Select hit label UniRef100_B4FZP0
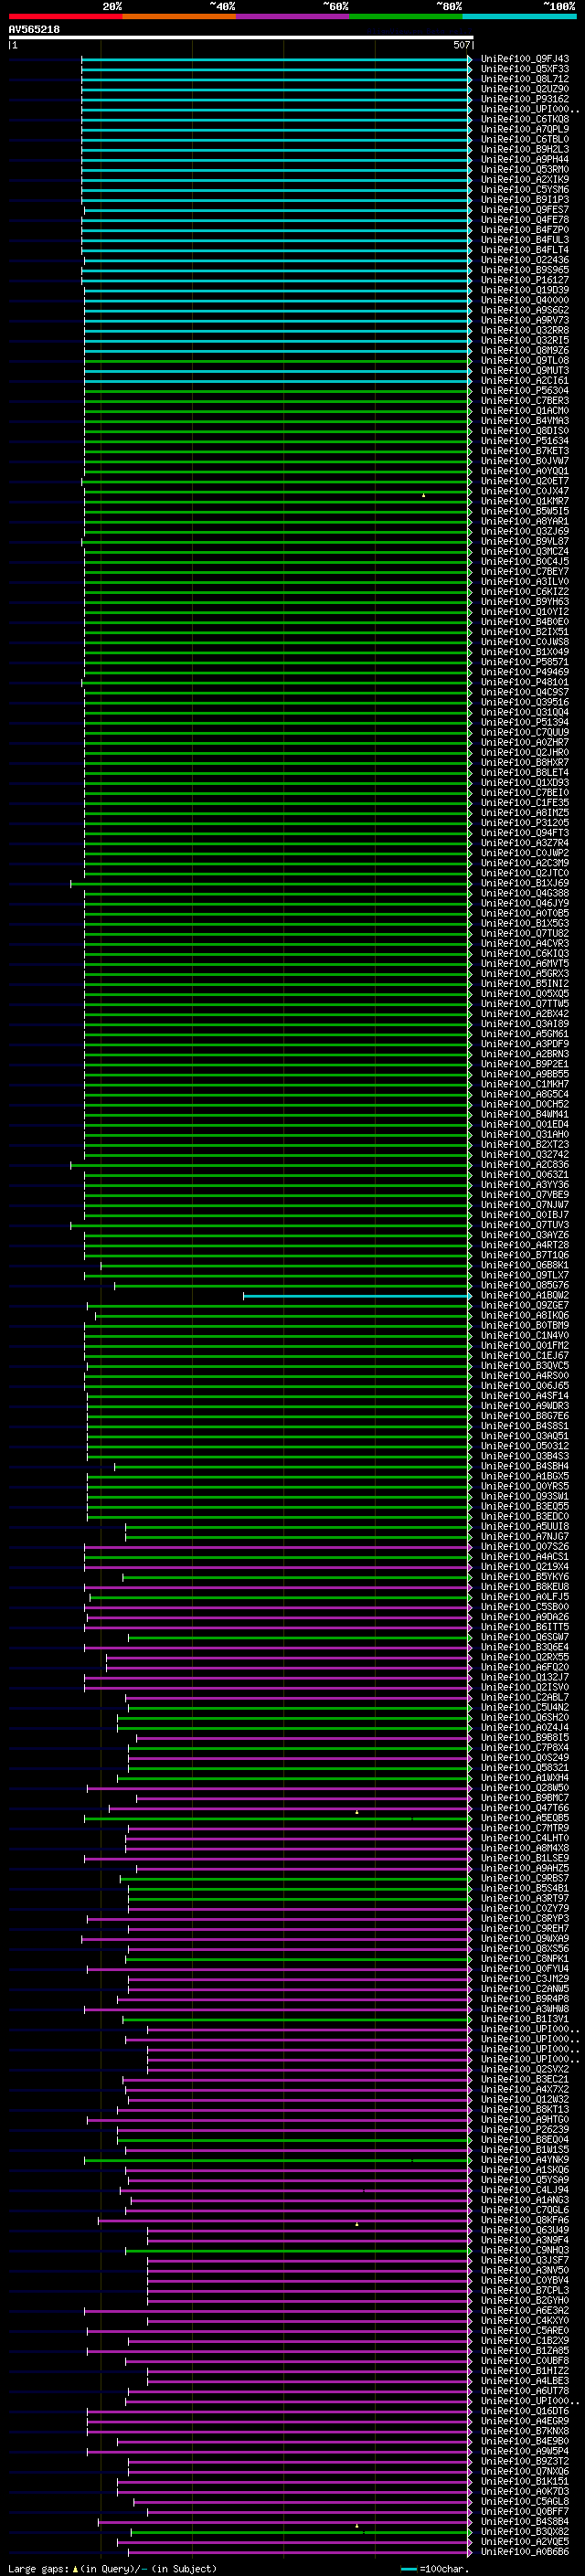This screenshot has width=585, height=2576. point(525,230)
